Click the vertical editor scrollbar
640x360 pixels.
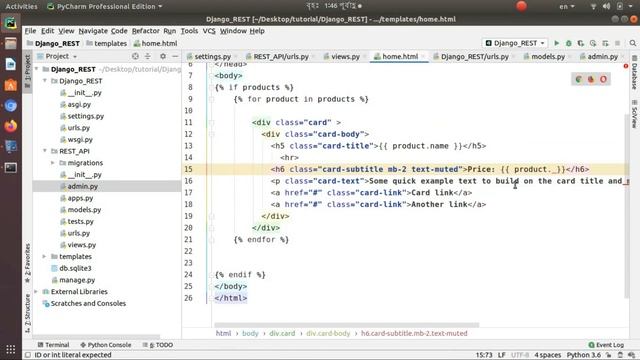(627, 206)
